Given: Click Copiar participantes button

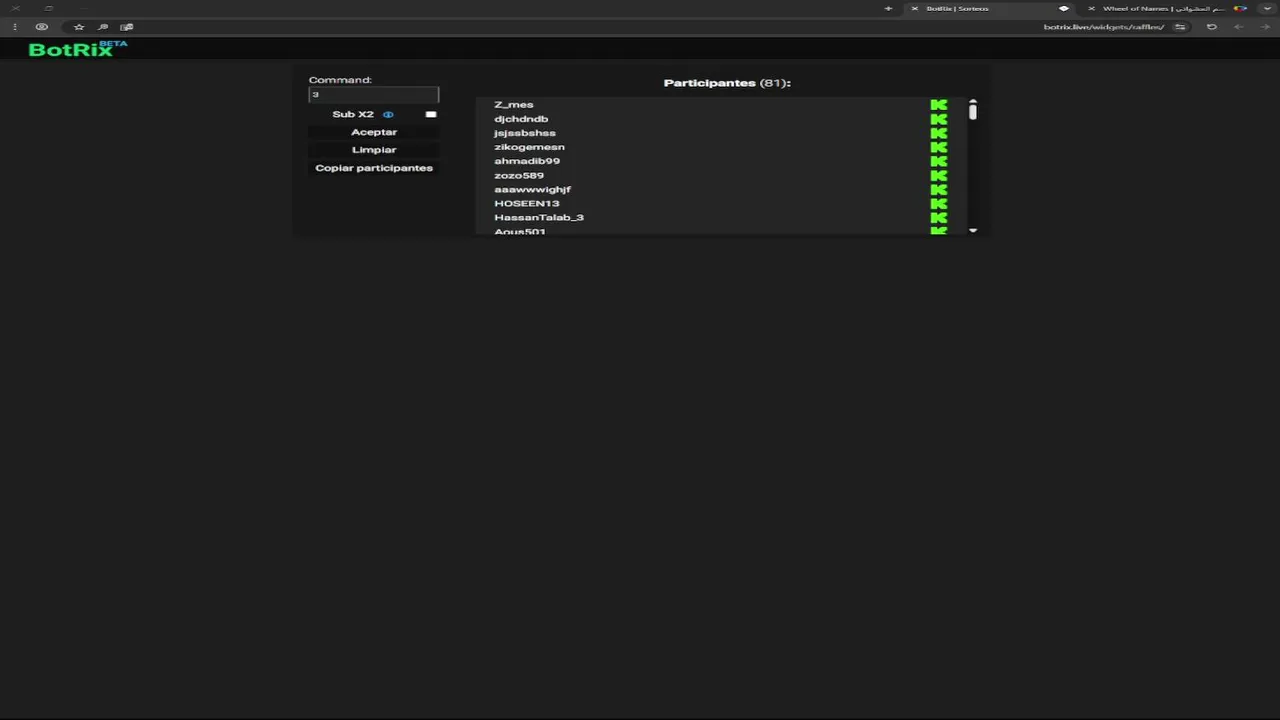Looking at the screenshot, I should pyautogui.click(x=374, y=168).
